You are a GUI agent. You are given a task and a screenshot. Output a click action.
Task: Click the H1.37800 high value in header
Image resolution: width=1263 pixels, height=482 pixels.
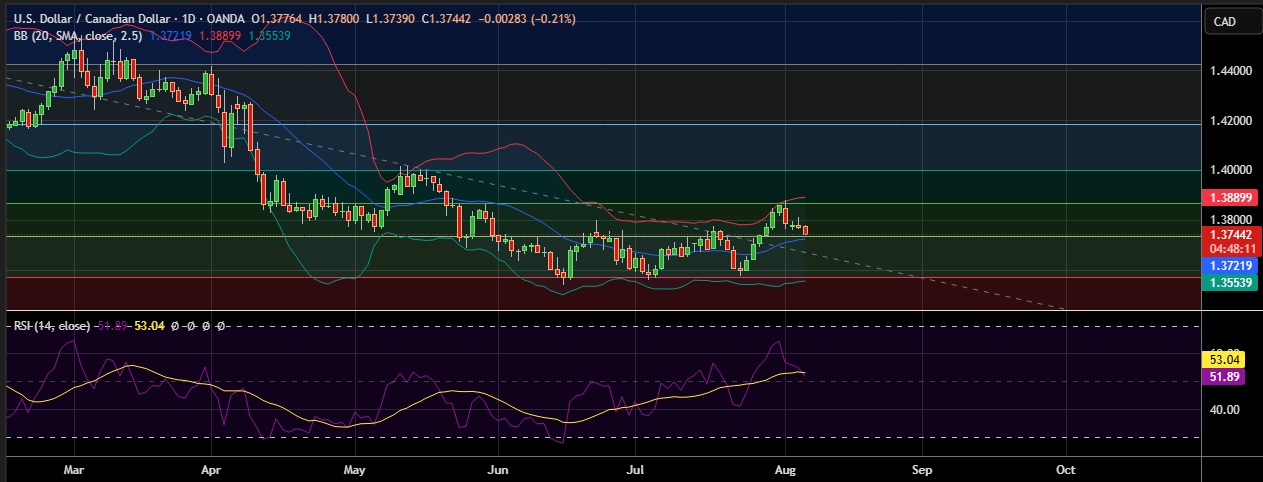[x=336, y=19]
